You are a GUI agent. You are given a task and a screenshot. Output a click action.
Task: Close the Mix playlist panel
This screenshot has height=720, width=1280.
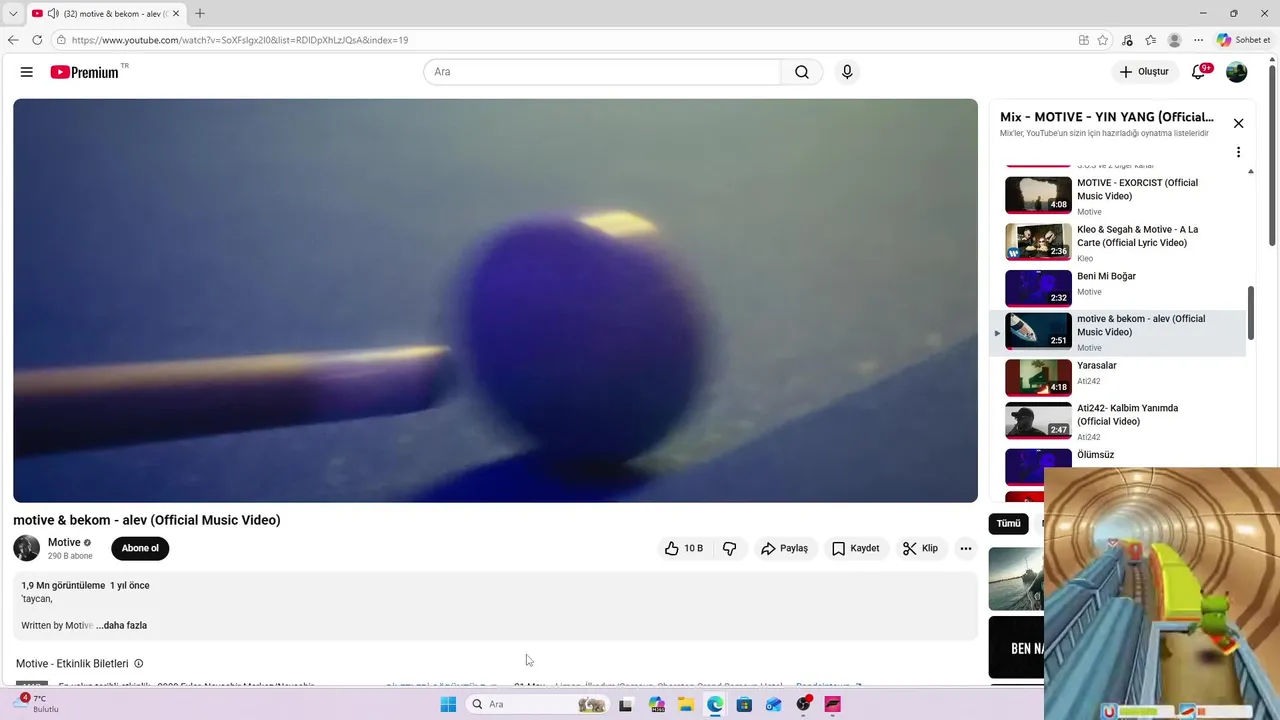[x=1238, y=123]
